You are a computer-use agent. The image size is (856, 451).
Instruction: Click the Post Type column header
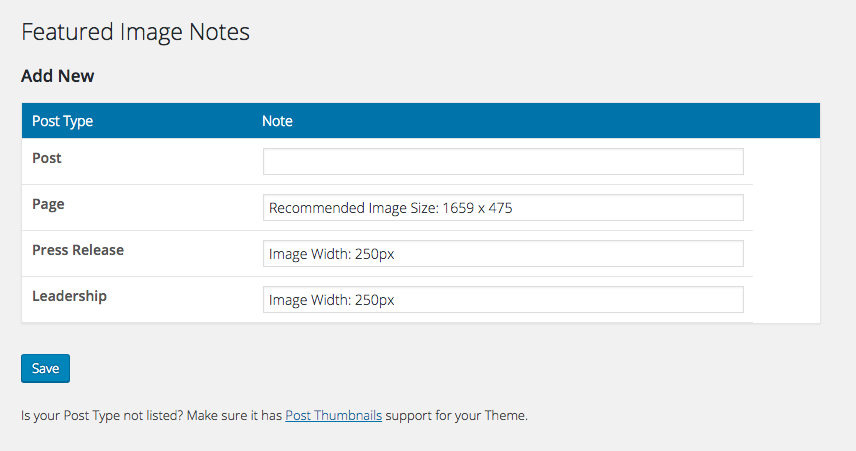[x=62, y=121]
